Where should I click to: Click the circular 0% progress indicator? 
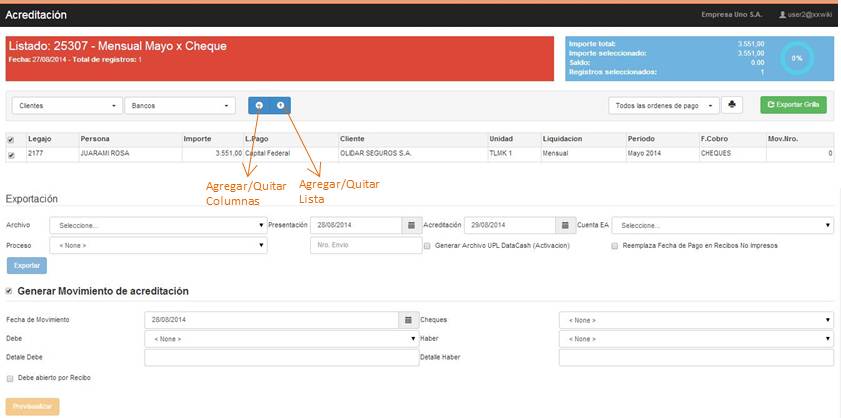coord(797,59)
